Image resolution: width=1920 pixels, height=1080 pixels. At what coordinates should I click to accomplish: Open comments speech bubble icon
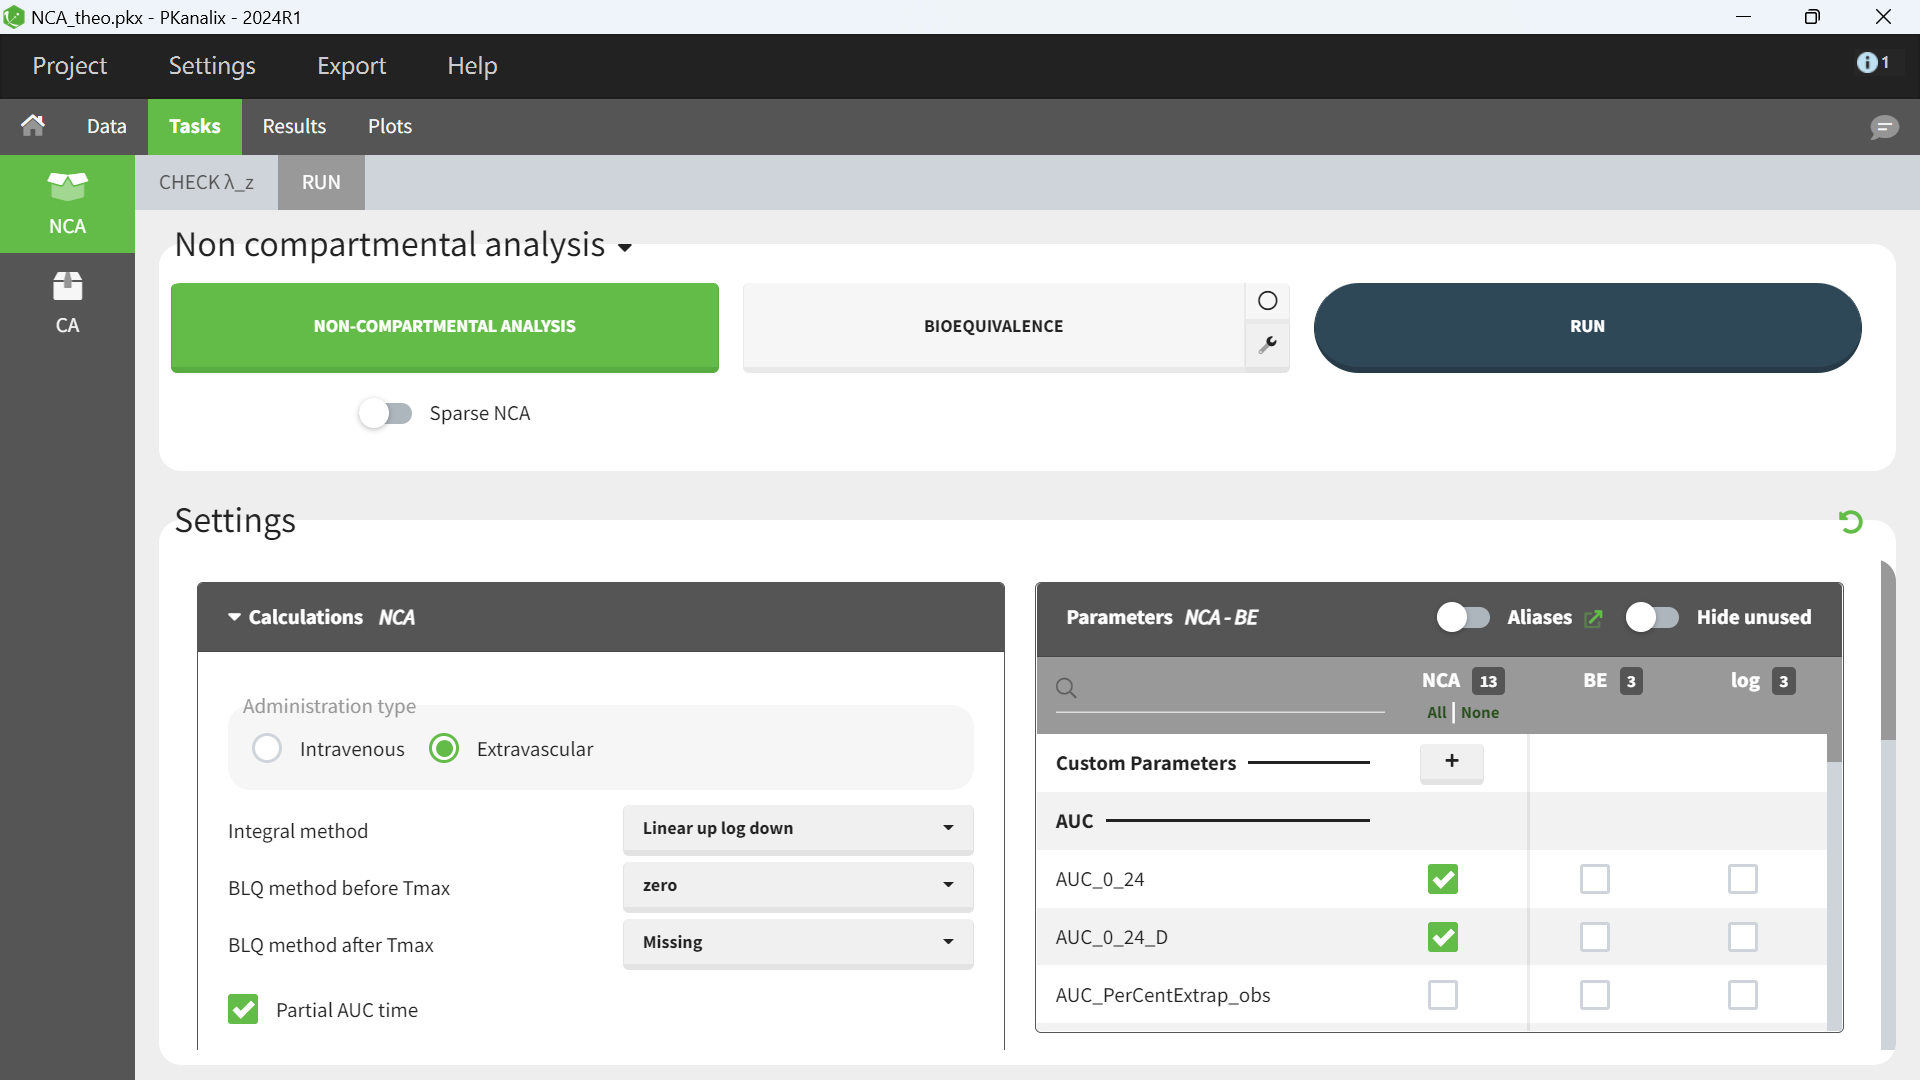pos(1884,127)
